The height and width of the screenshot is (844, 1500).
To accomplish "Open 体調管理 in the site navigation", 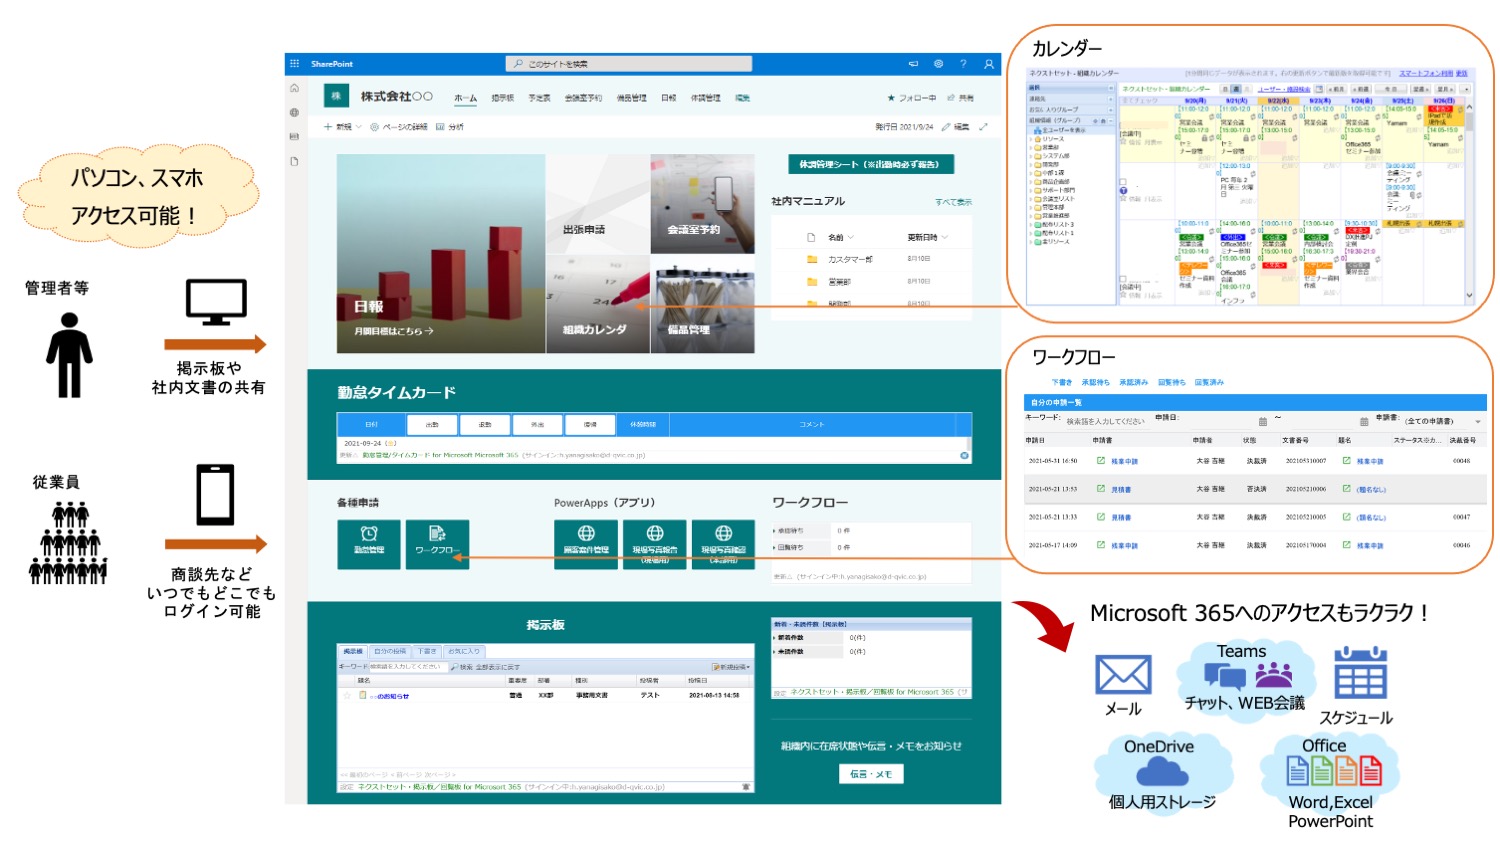I will click(x=705, y=98).
